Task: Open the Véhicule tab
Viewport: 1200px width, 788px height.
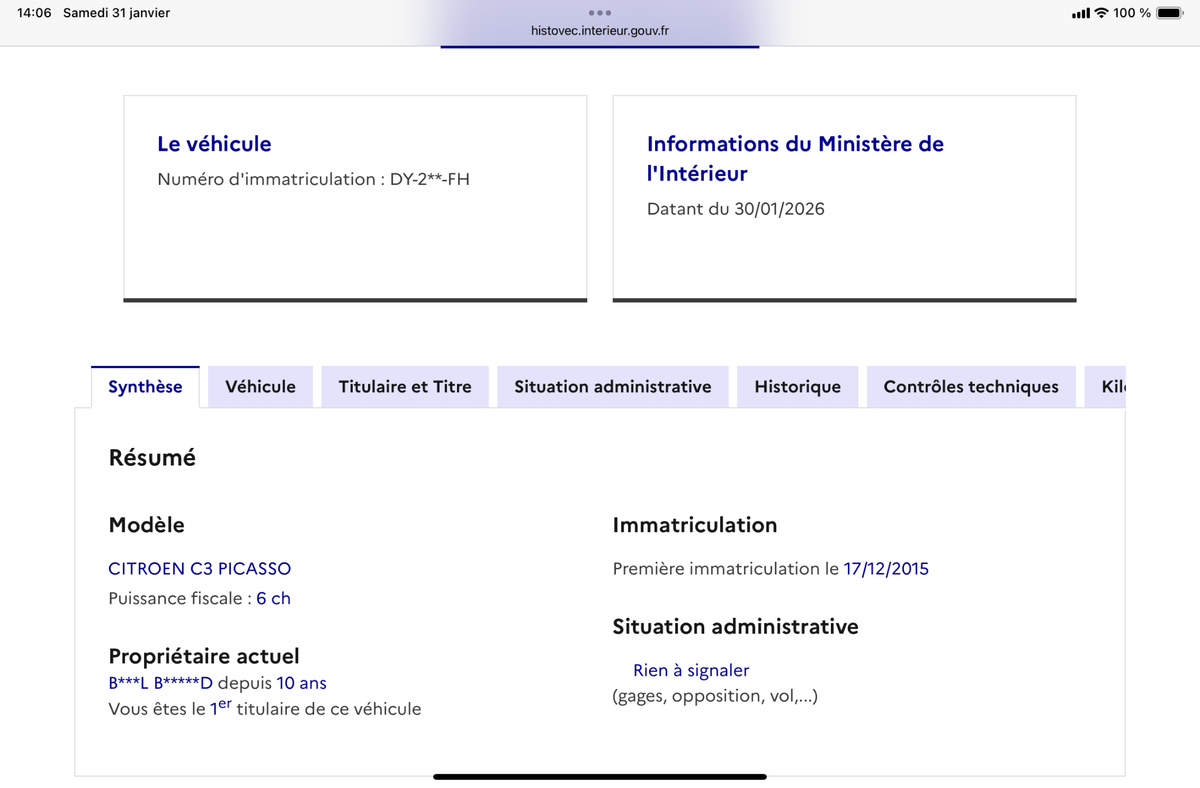Action: 260,386
